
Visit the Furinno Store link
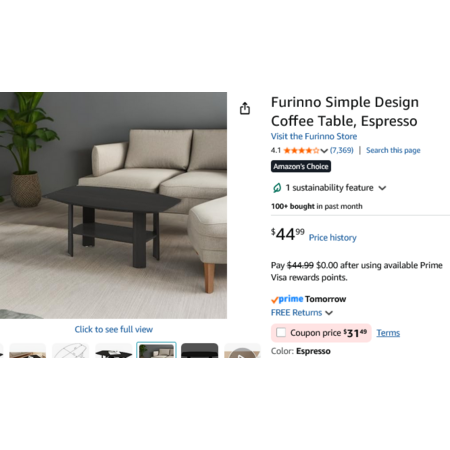pos(314,136)
